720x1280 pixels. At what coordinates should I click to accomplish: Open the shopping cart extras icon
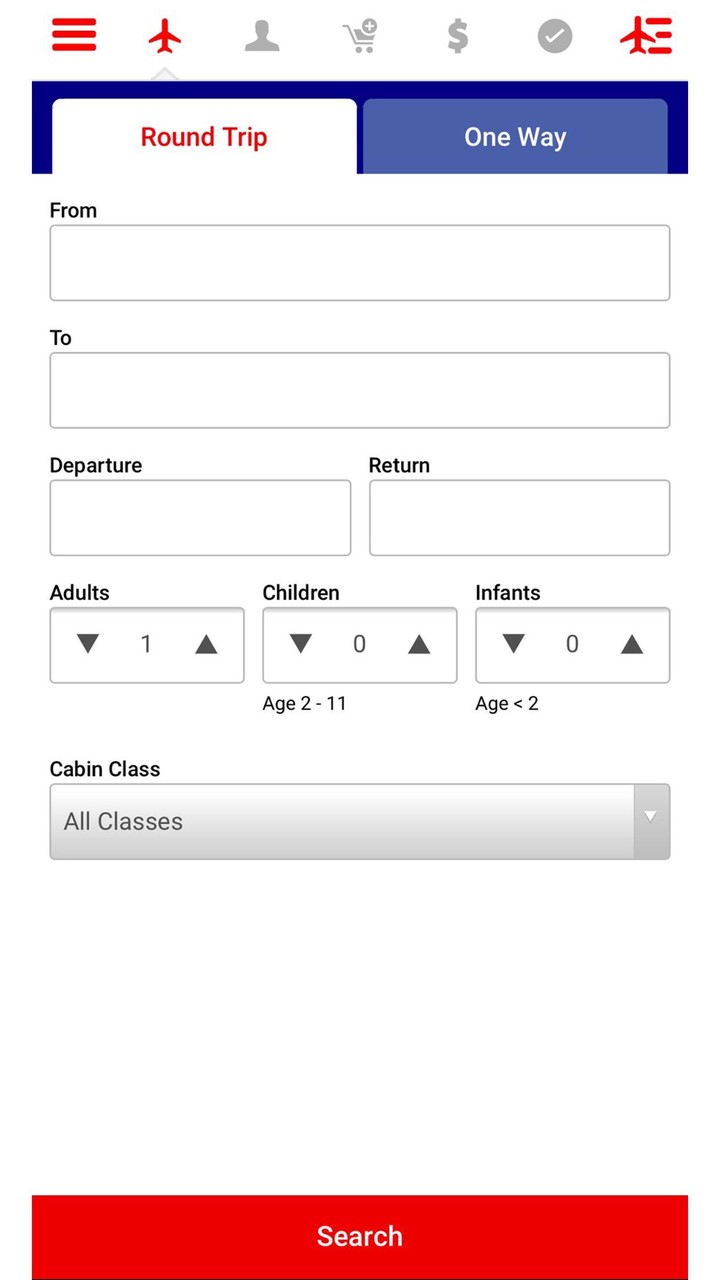pyautogui.click(x=359, y=37)
